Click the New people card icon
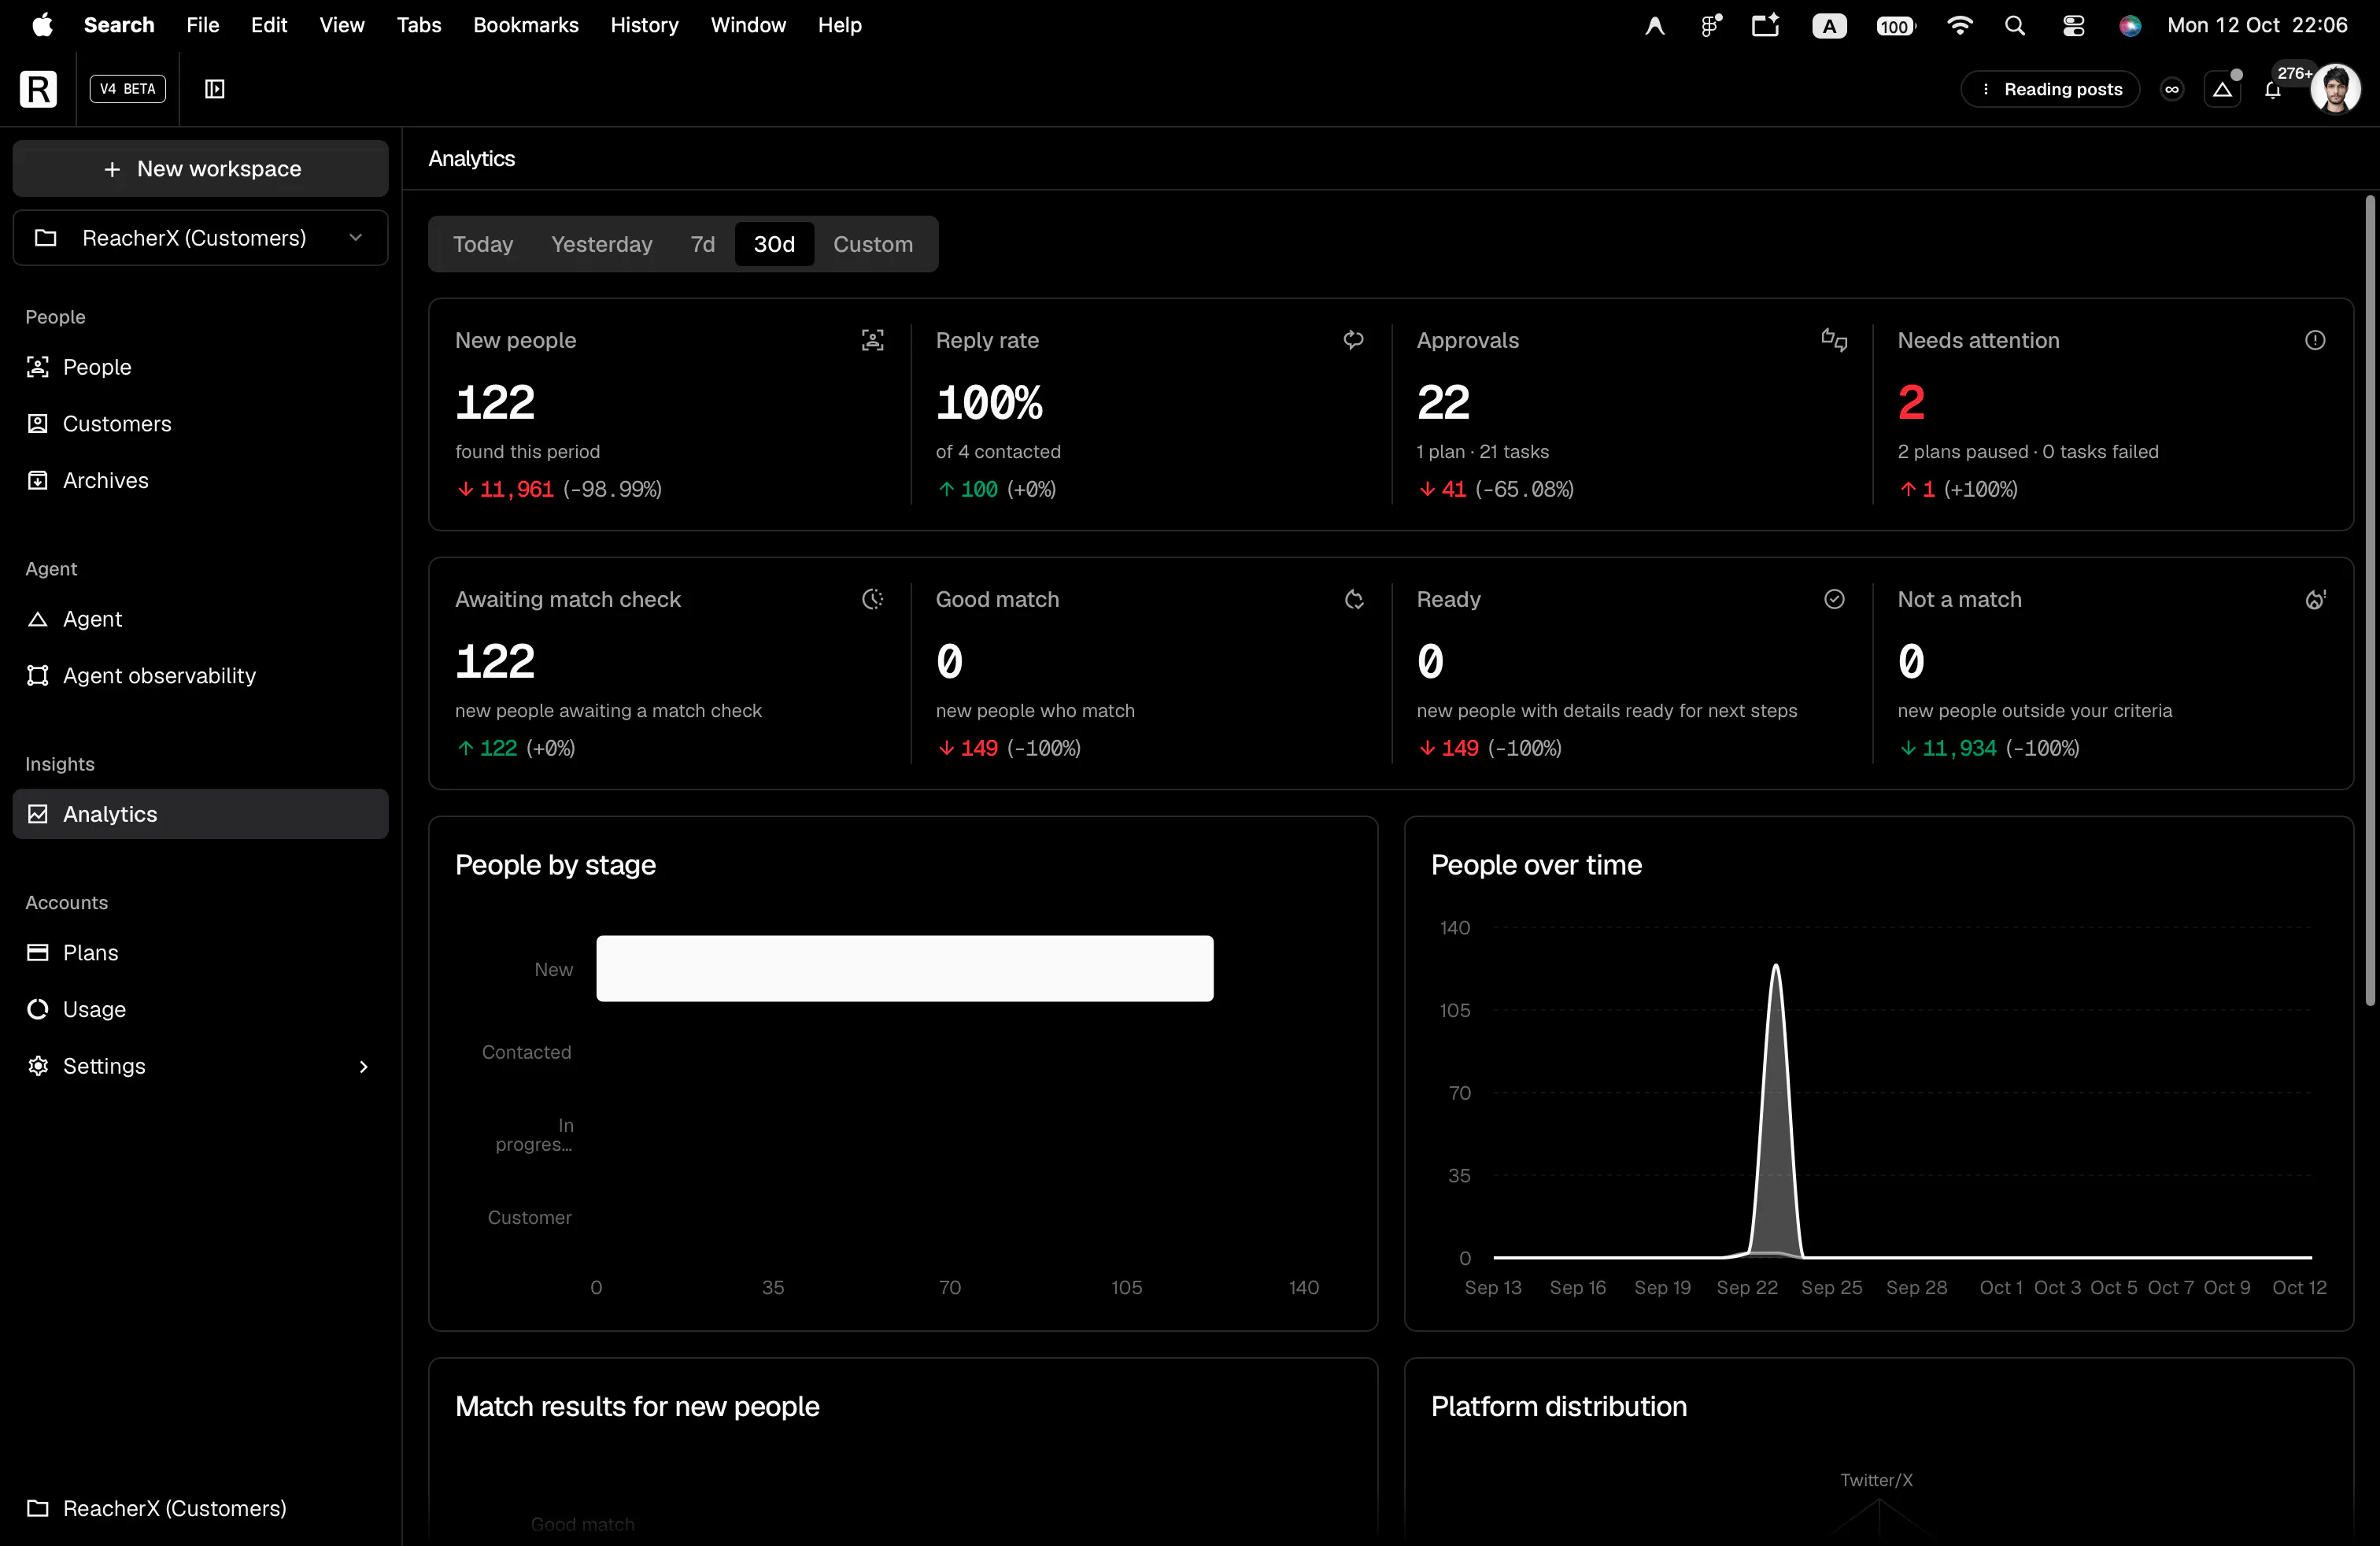 click(872, 340)
